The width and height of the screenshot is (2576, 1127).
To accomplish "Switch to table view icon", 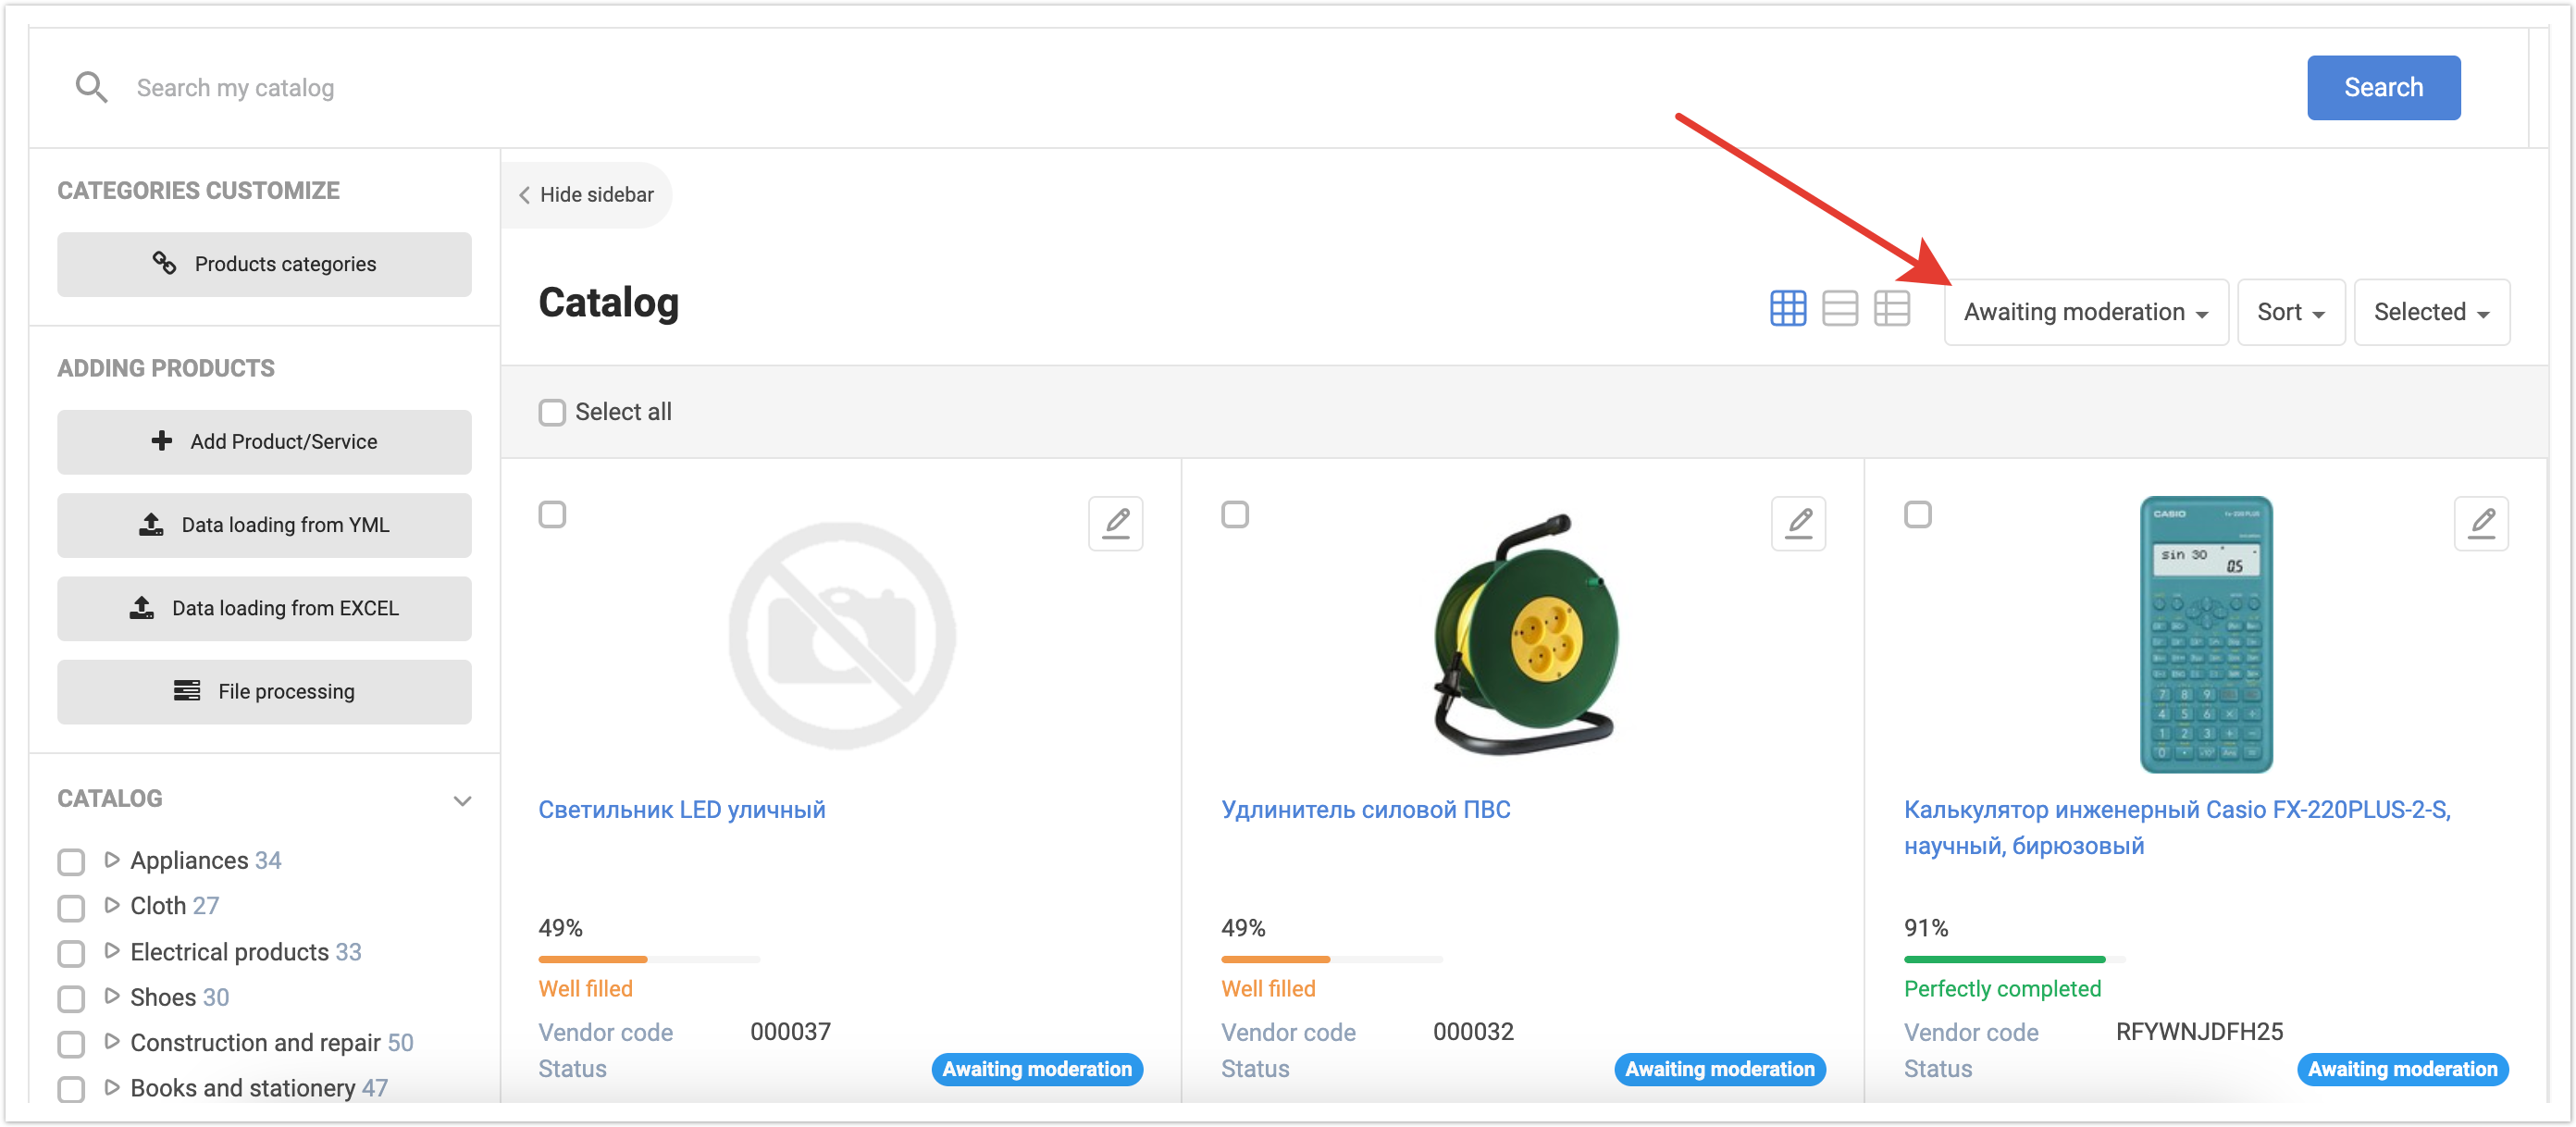I will click(x=1891, y=308).
